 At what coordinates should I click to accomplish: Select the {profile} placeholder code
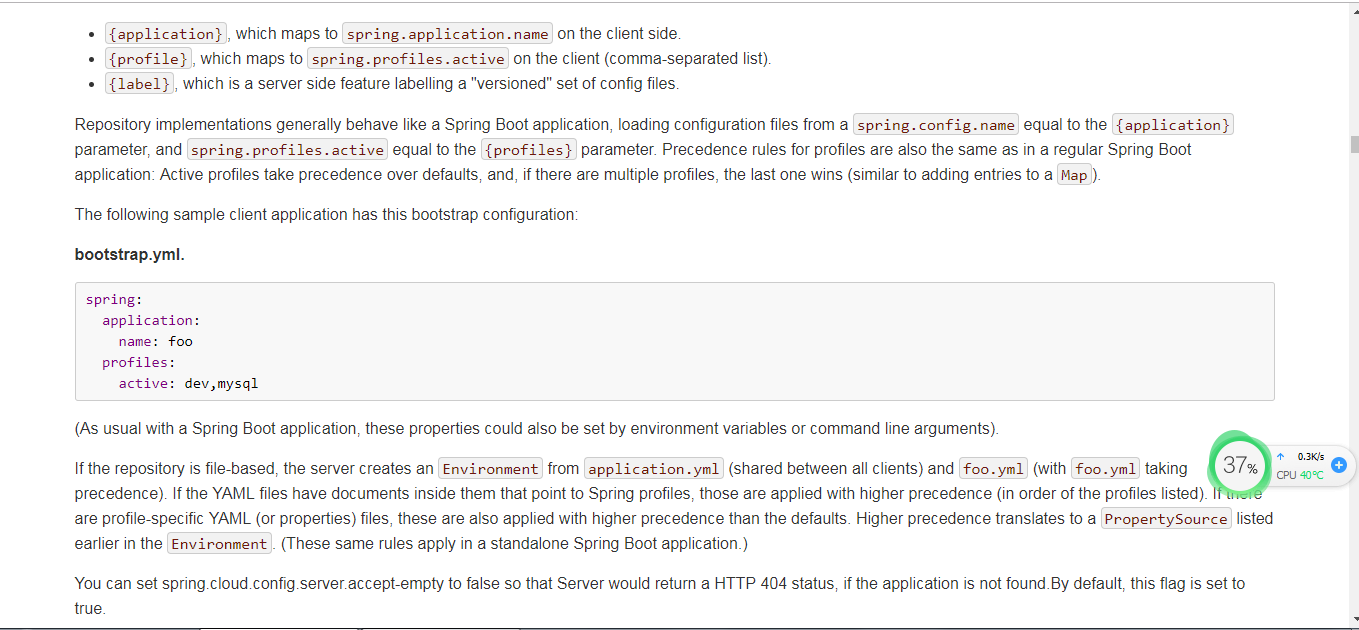click(x=148, y=58)
